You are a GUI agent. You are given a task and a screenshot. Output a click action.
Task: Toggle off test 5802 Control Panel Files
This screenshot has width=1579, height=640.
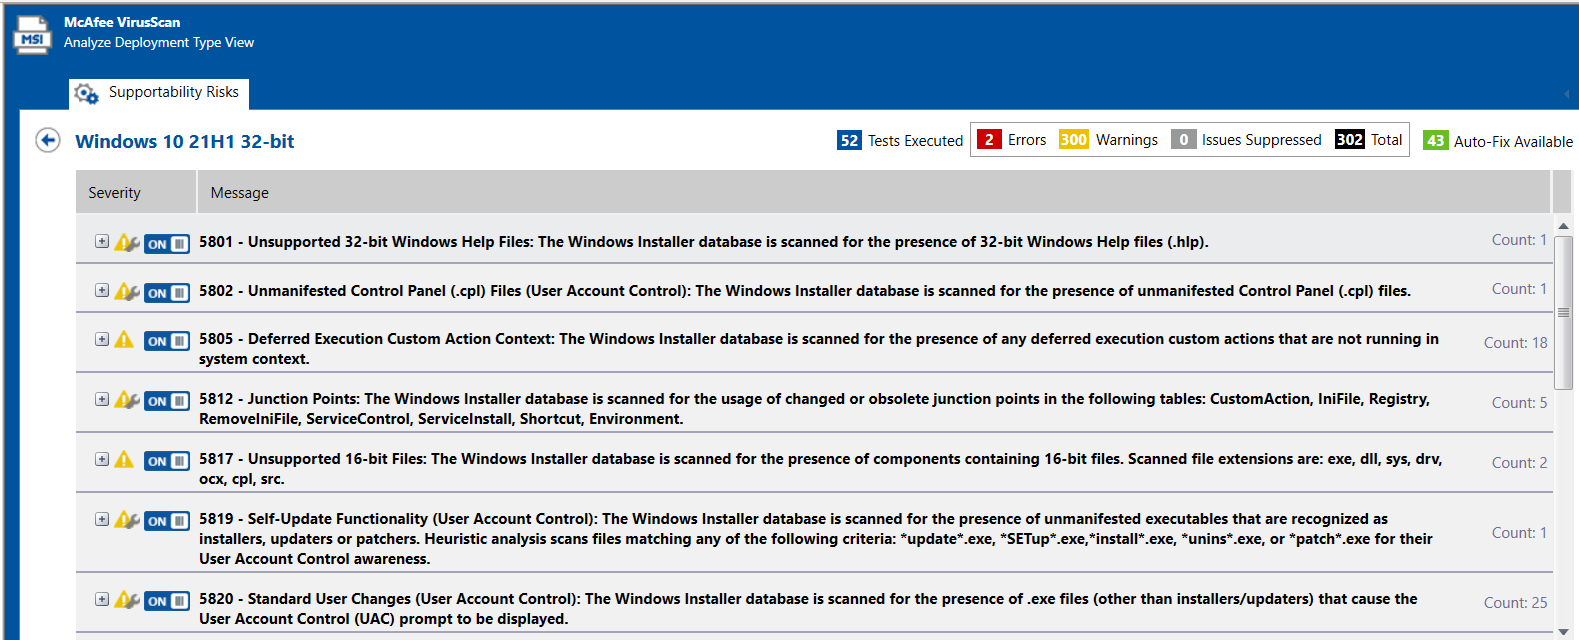[167, 293]
